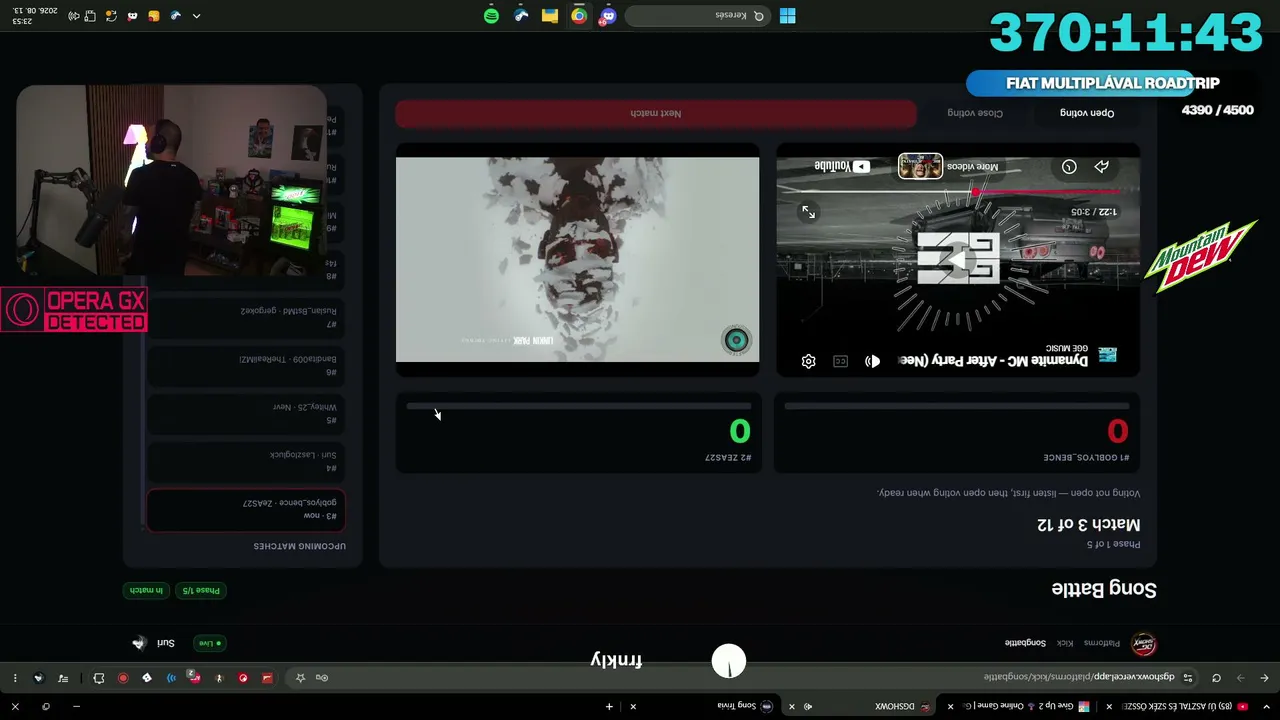This screenshot has width=1280, height=720.
Task: Show hidden system tray icons
Action: tap(196, 16)
